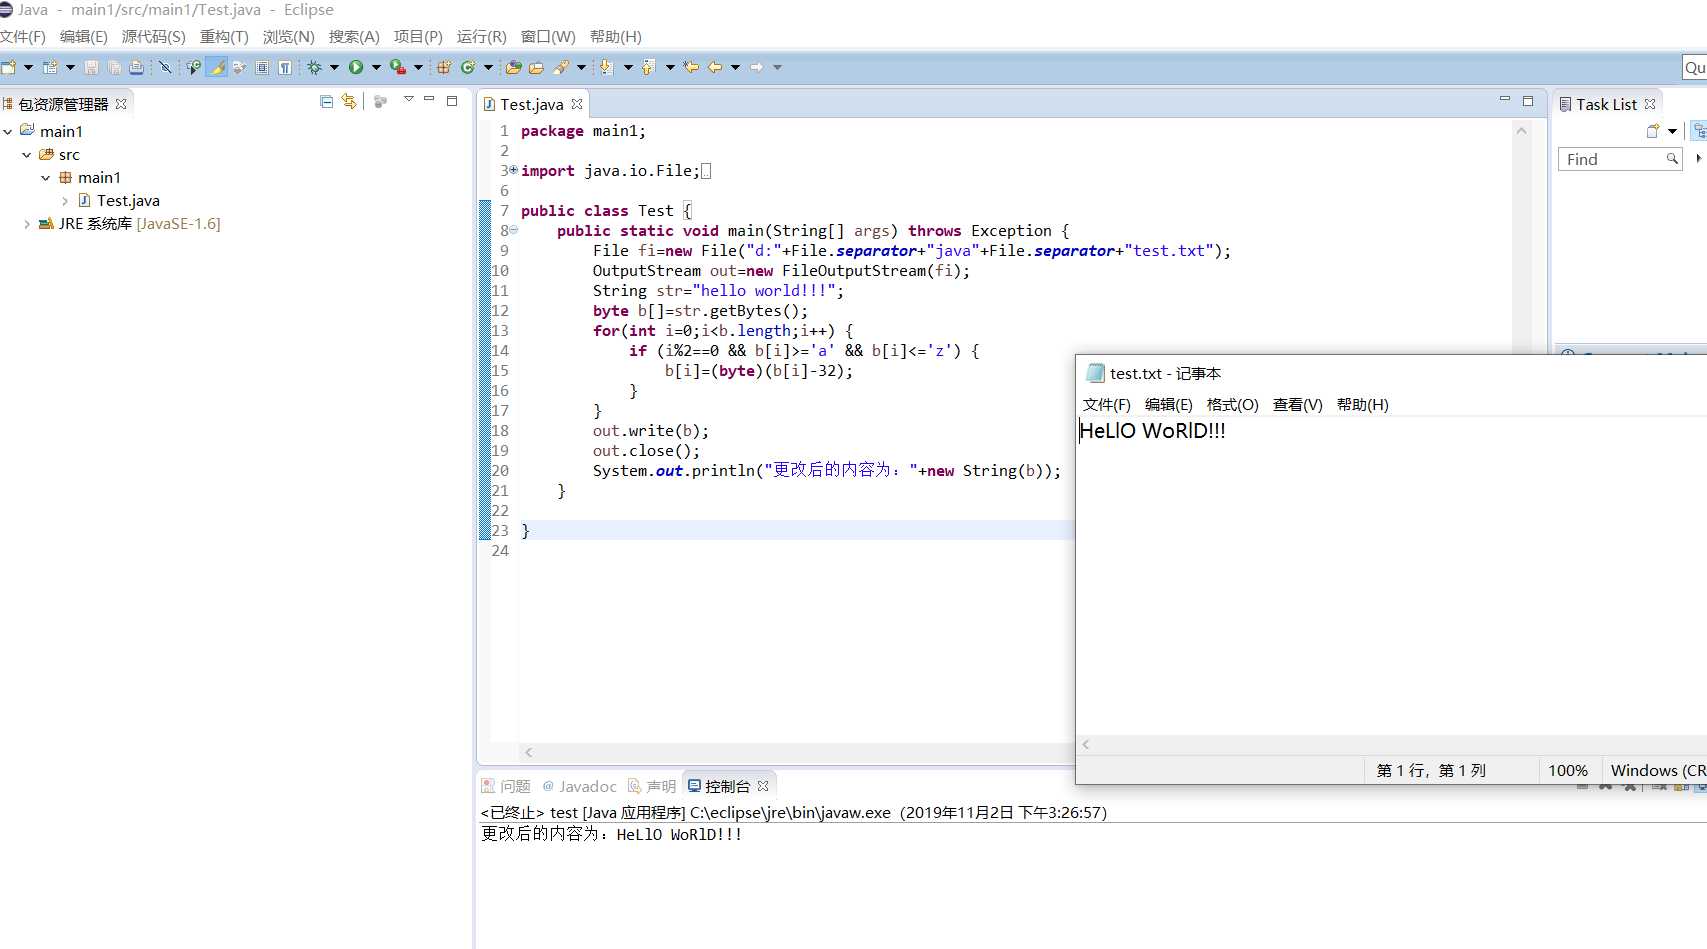1707x949 pixels.
Task: Expand folded imports on line 3
Action: [x=514, y=170]
